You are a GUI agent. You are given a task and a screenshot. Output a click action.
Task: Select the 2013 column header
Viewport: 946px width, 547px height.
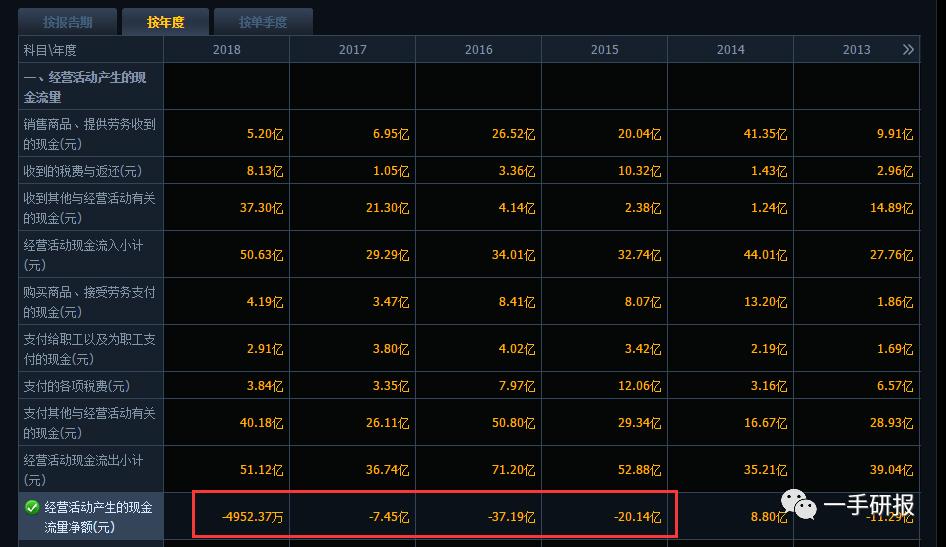(857, 49)
